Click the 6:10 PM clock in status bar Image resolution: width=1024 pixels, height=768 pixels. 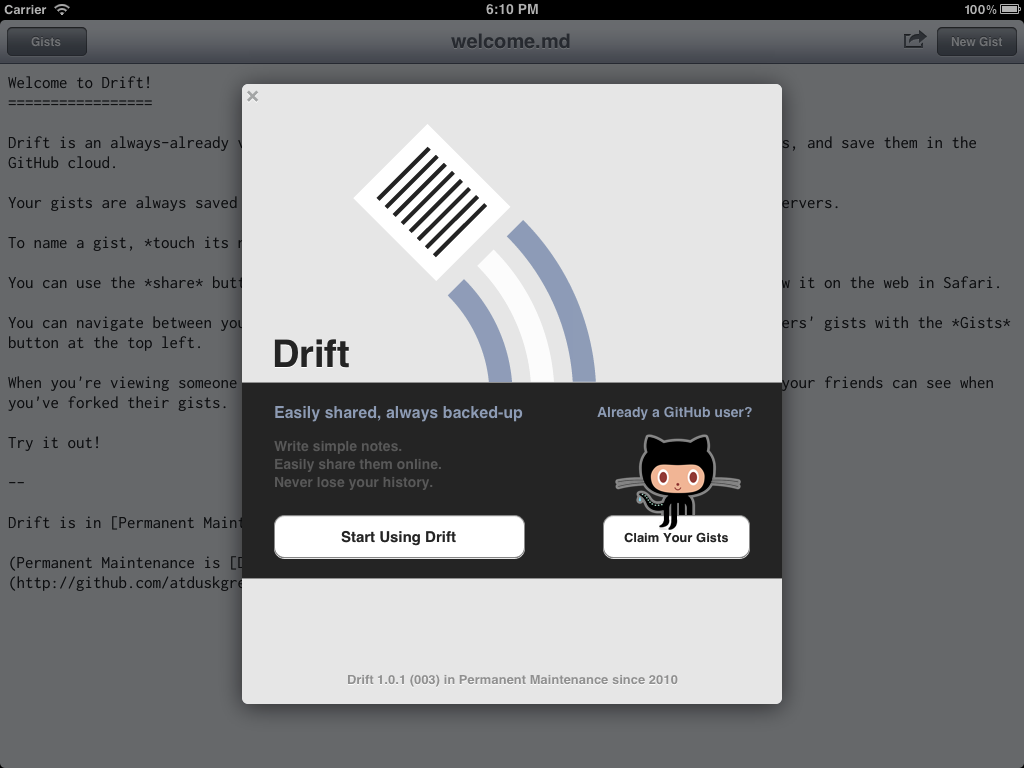[x=512, y=9]
